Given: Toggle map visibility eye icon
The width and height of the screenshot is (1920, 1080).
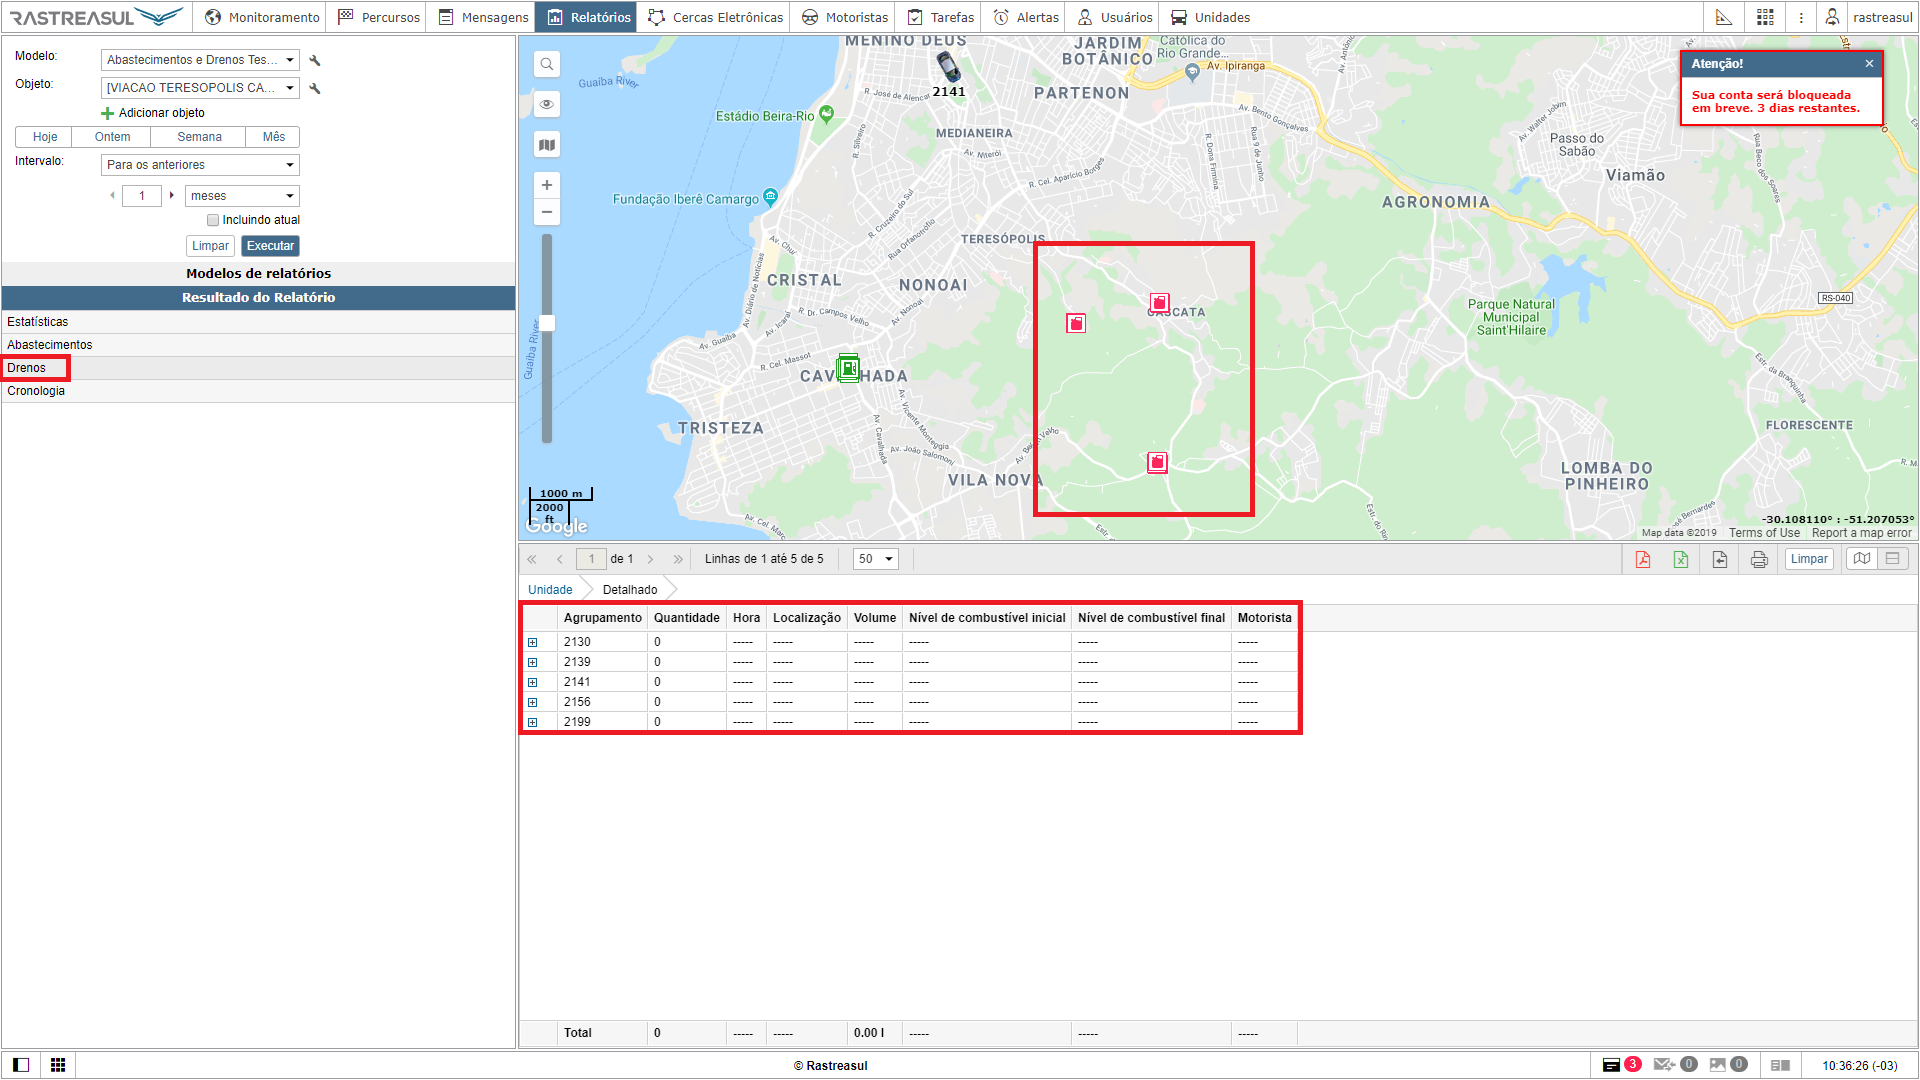Looking at the screenshot, I should (x=547, y=105).
